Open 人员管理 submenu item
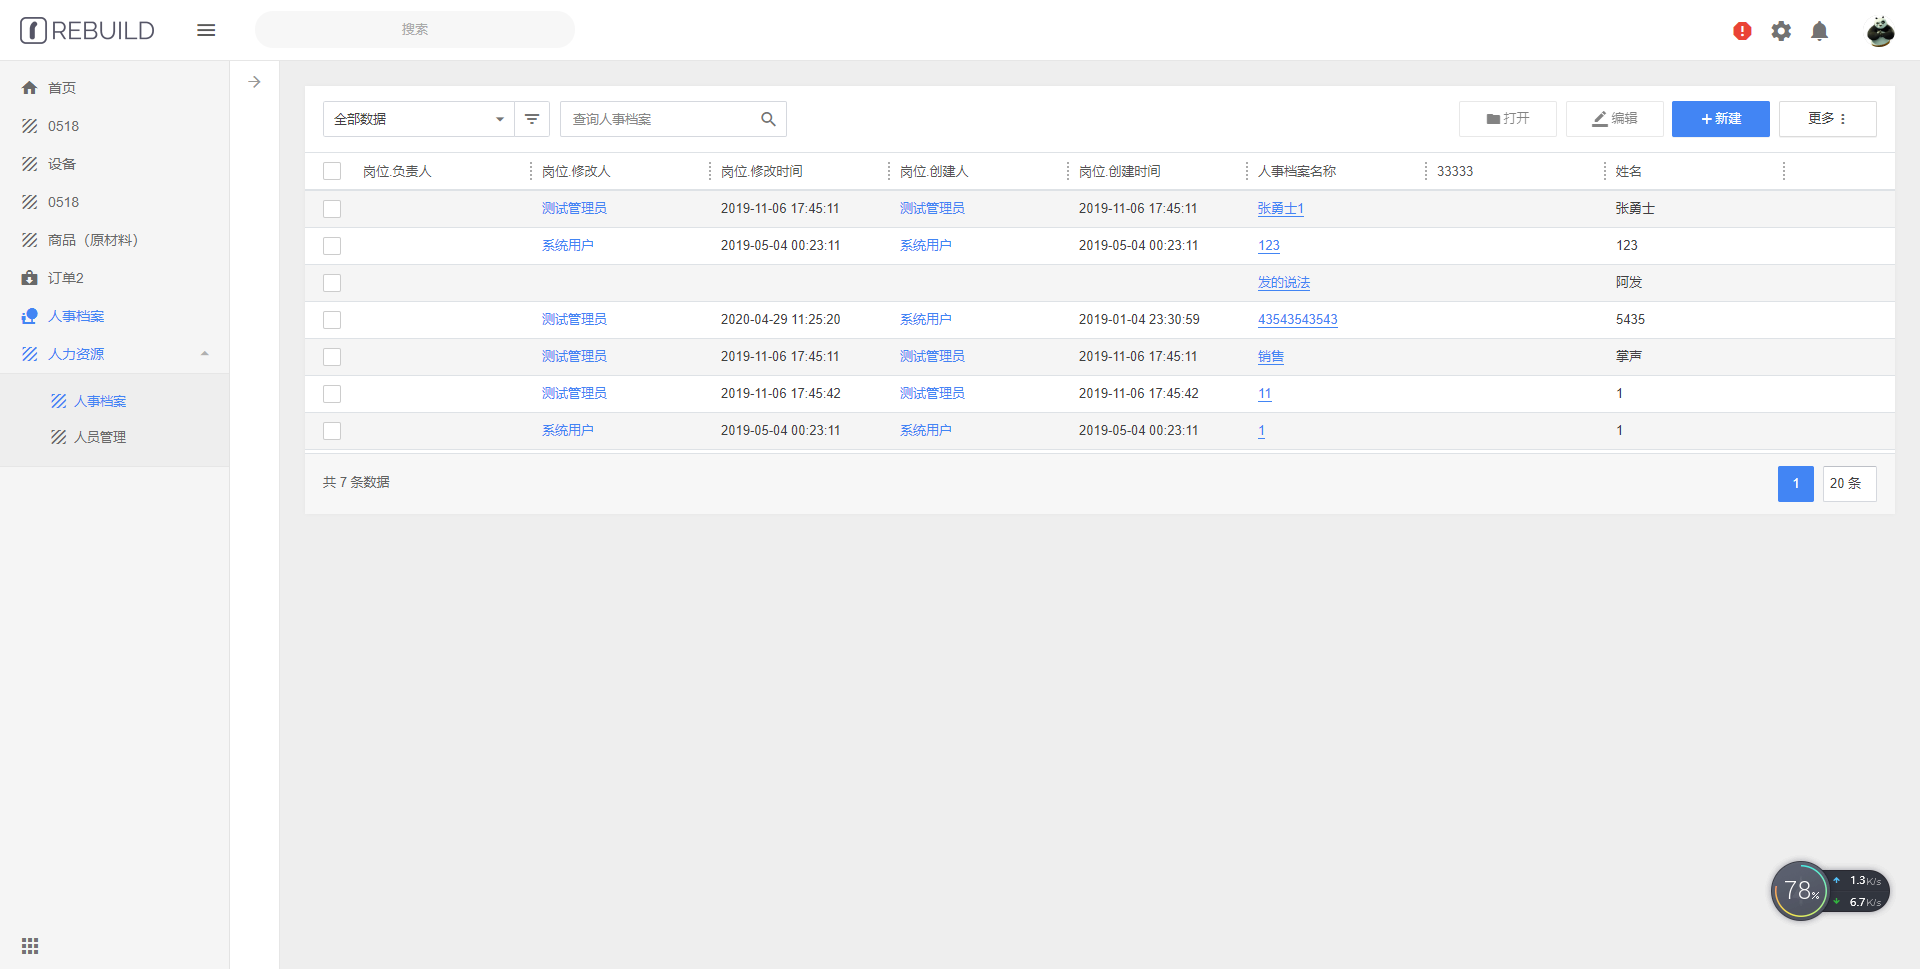 [100, 437]
